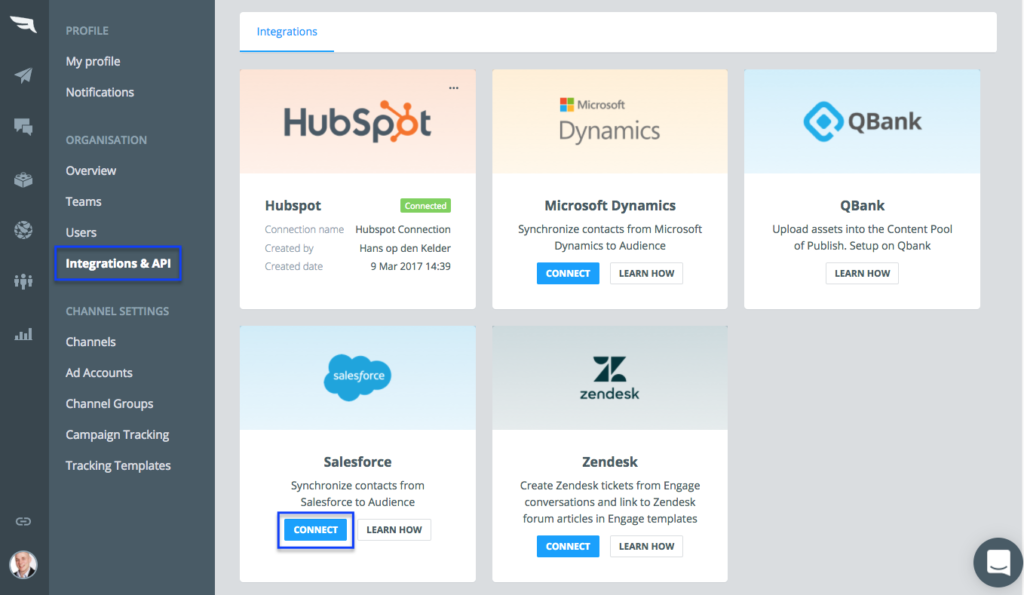Click the PROFILE section header
The image size is (1024, 595).
87,31
